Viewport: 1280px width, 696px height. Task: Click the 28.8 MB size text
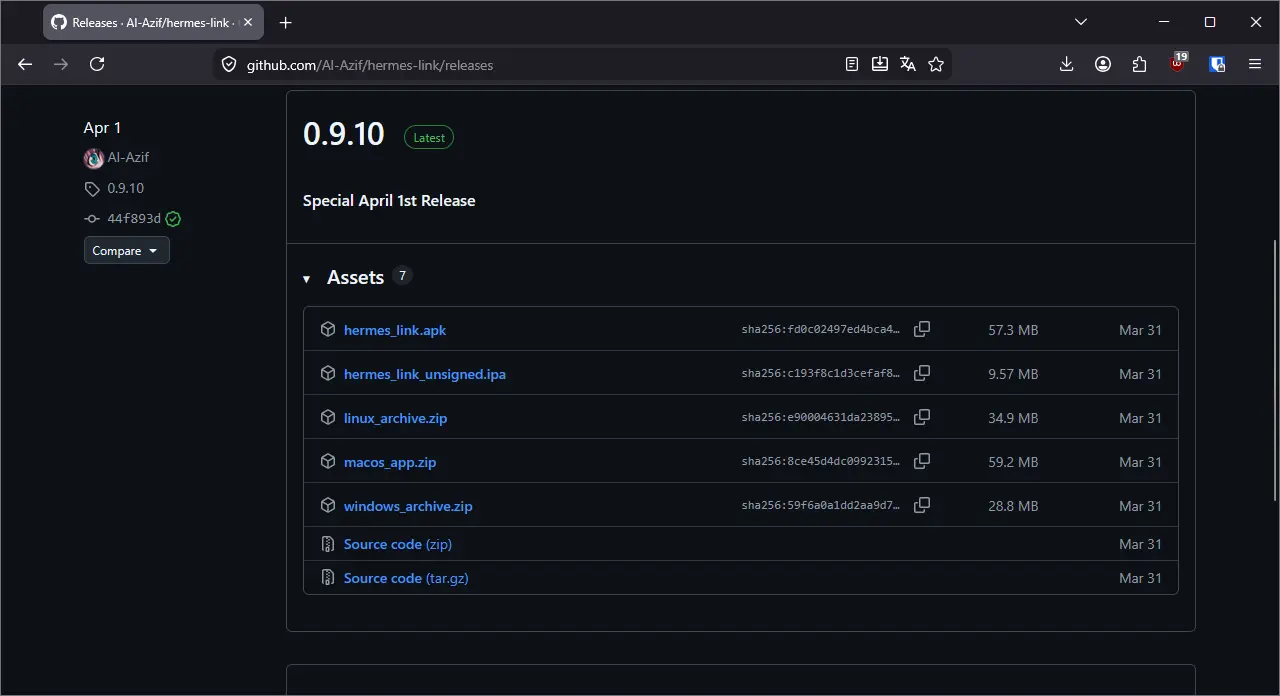click(1013, 506)
